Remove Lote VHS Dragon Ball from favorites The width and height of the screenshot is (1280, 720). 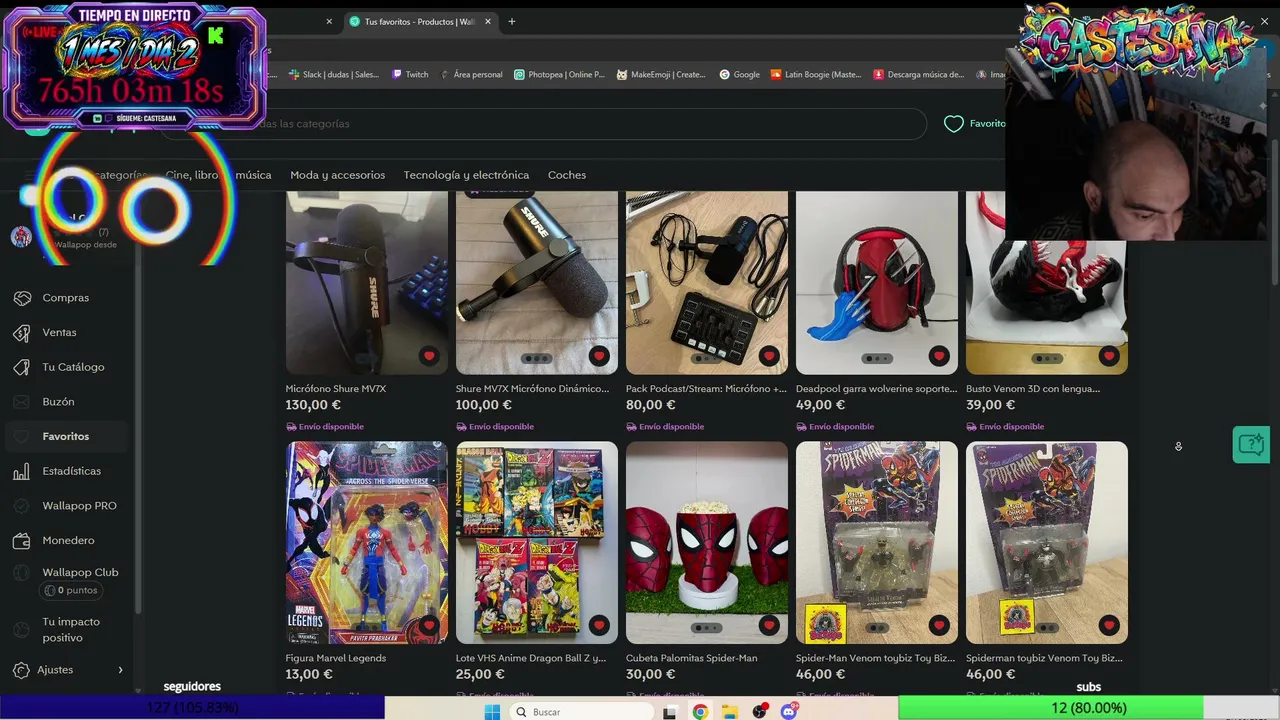[599, 626]
